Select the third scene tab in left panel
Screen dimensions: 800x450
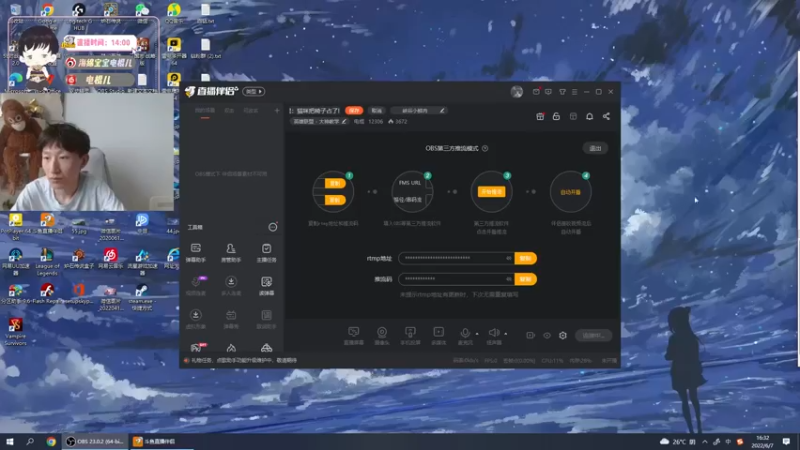pos(251,111)
